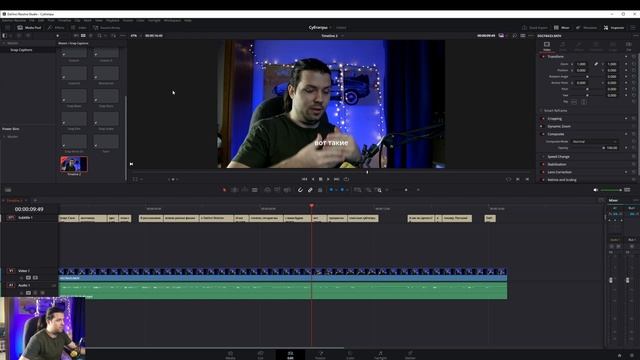640x360 pixels.
Task: Play timeline in reverse
Action: click(313, 179)
